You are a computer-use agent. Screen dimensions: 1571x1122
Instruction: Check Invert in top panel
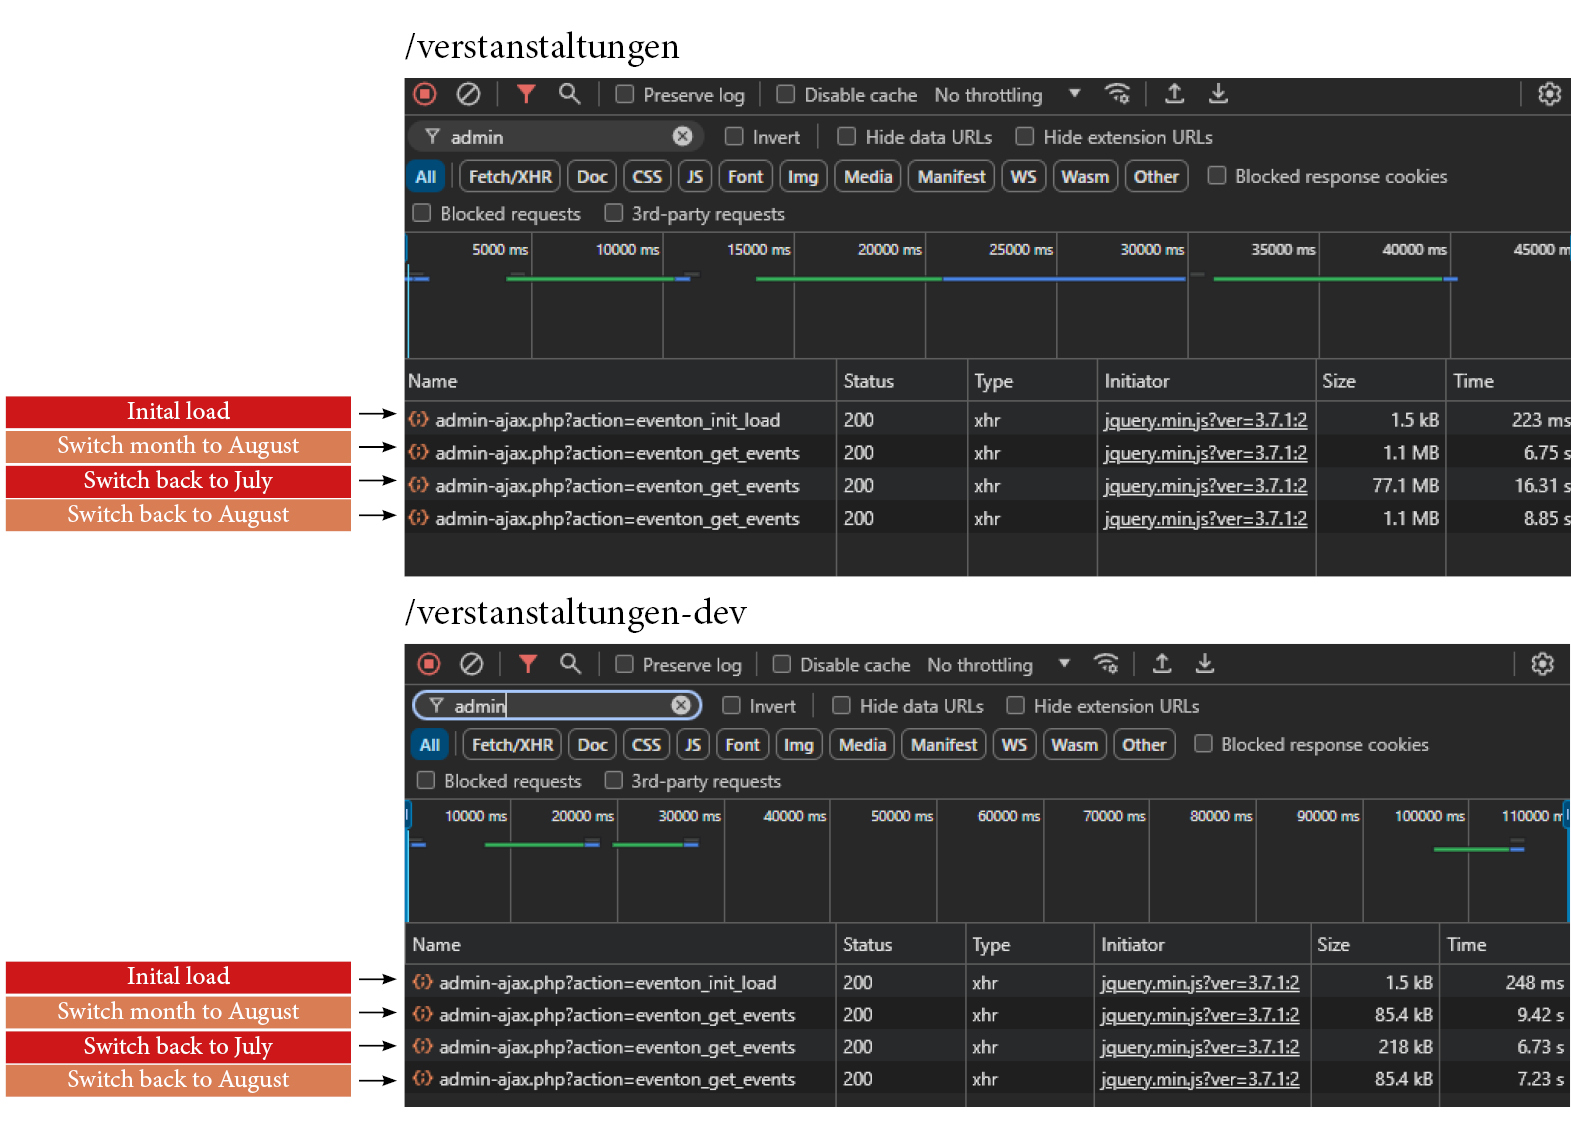(734, 136)
